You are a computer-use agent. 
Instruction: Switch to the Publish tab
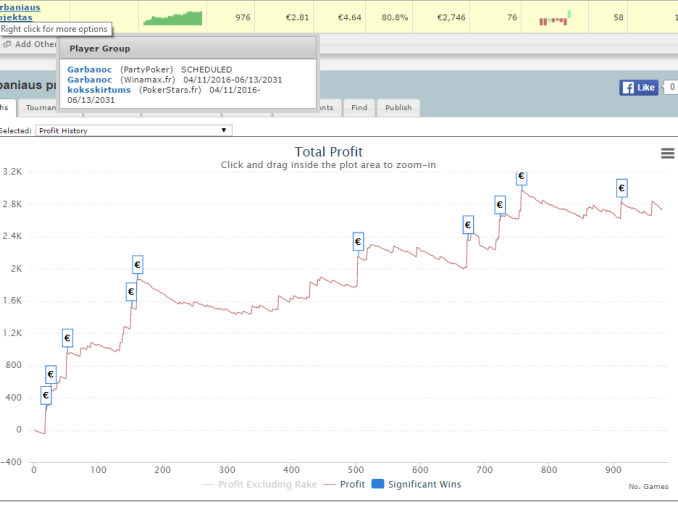click(397, 107)
